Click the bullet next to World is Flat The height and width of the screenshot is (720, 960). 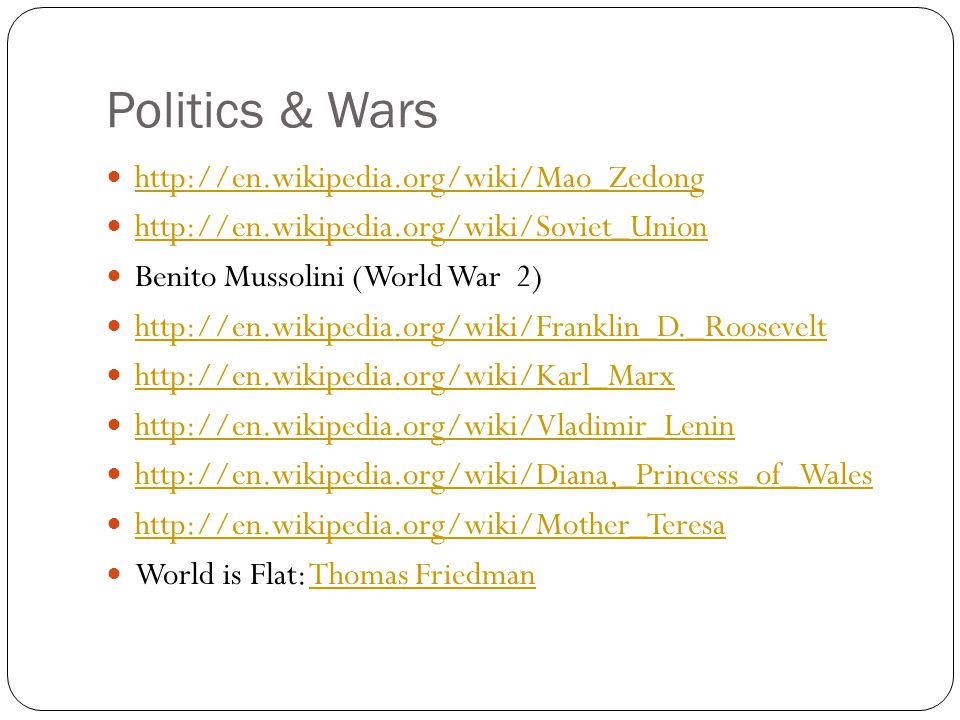click(x=114, y=574)
